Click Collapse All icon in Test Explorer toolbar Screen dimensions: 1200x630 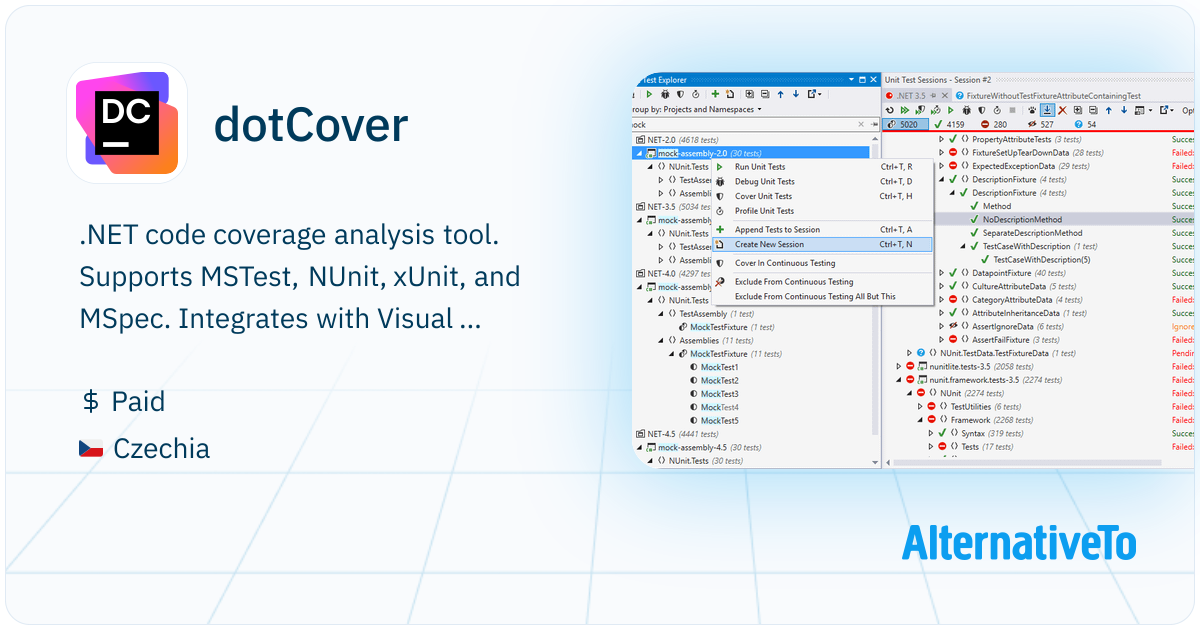tap(765, 94)
